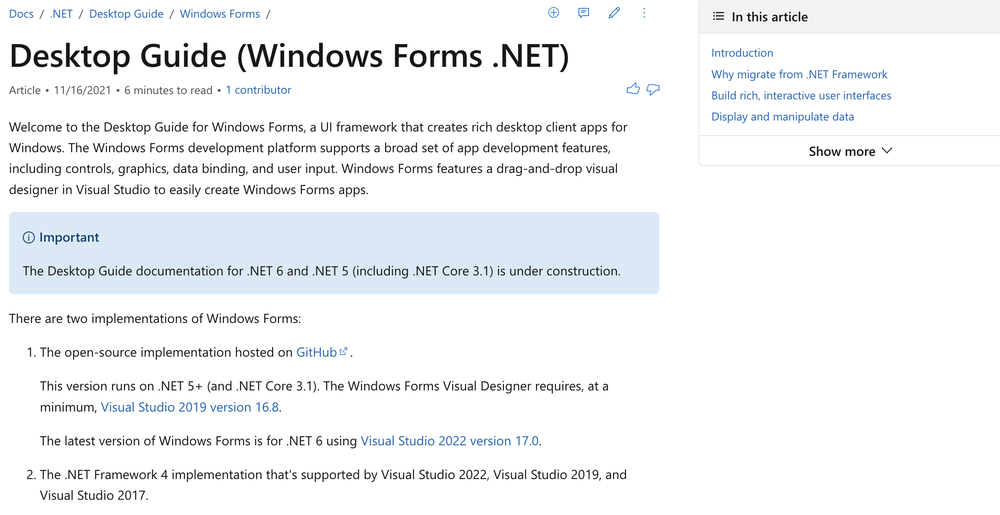Image resolution: width=1000 pixels, height=515 pixels.
Task: Navigate to Desktop Guide breadcrumb
Action: (126, 14)
